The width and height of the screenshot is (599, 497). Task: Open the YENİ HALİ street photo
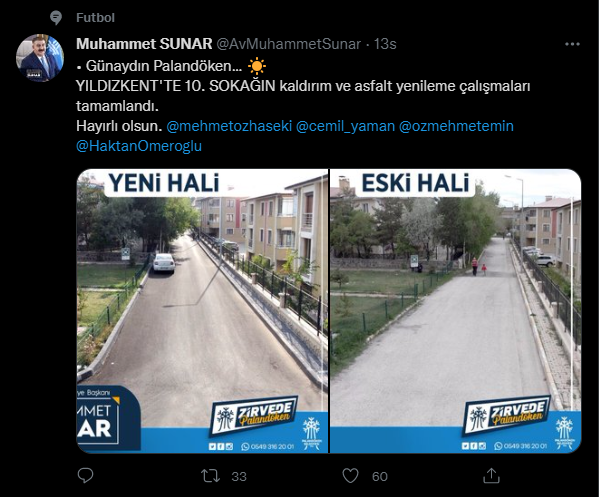[x=202, y=311]
